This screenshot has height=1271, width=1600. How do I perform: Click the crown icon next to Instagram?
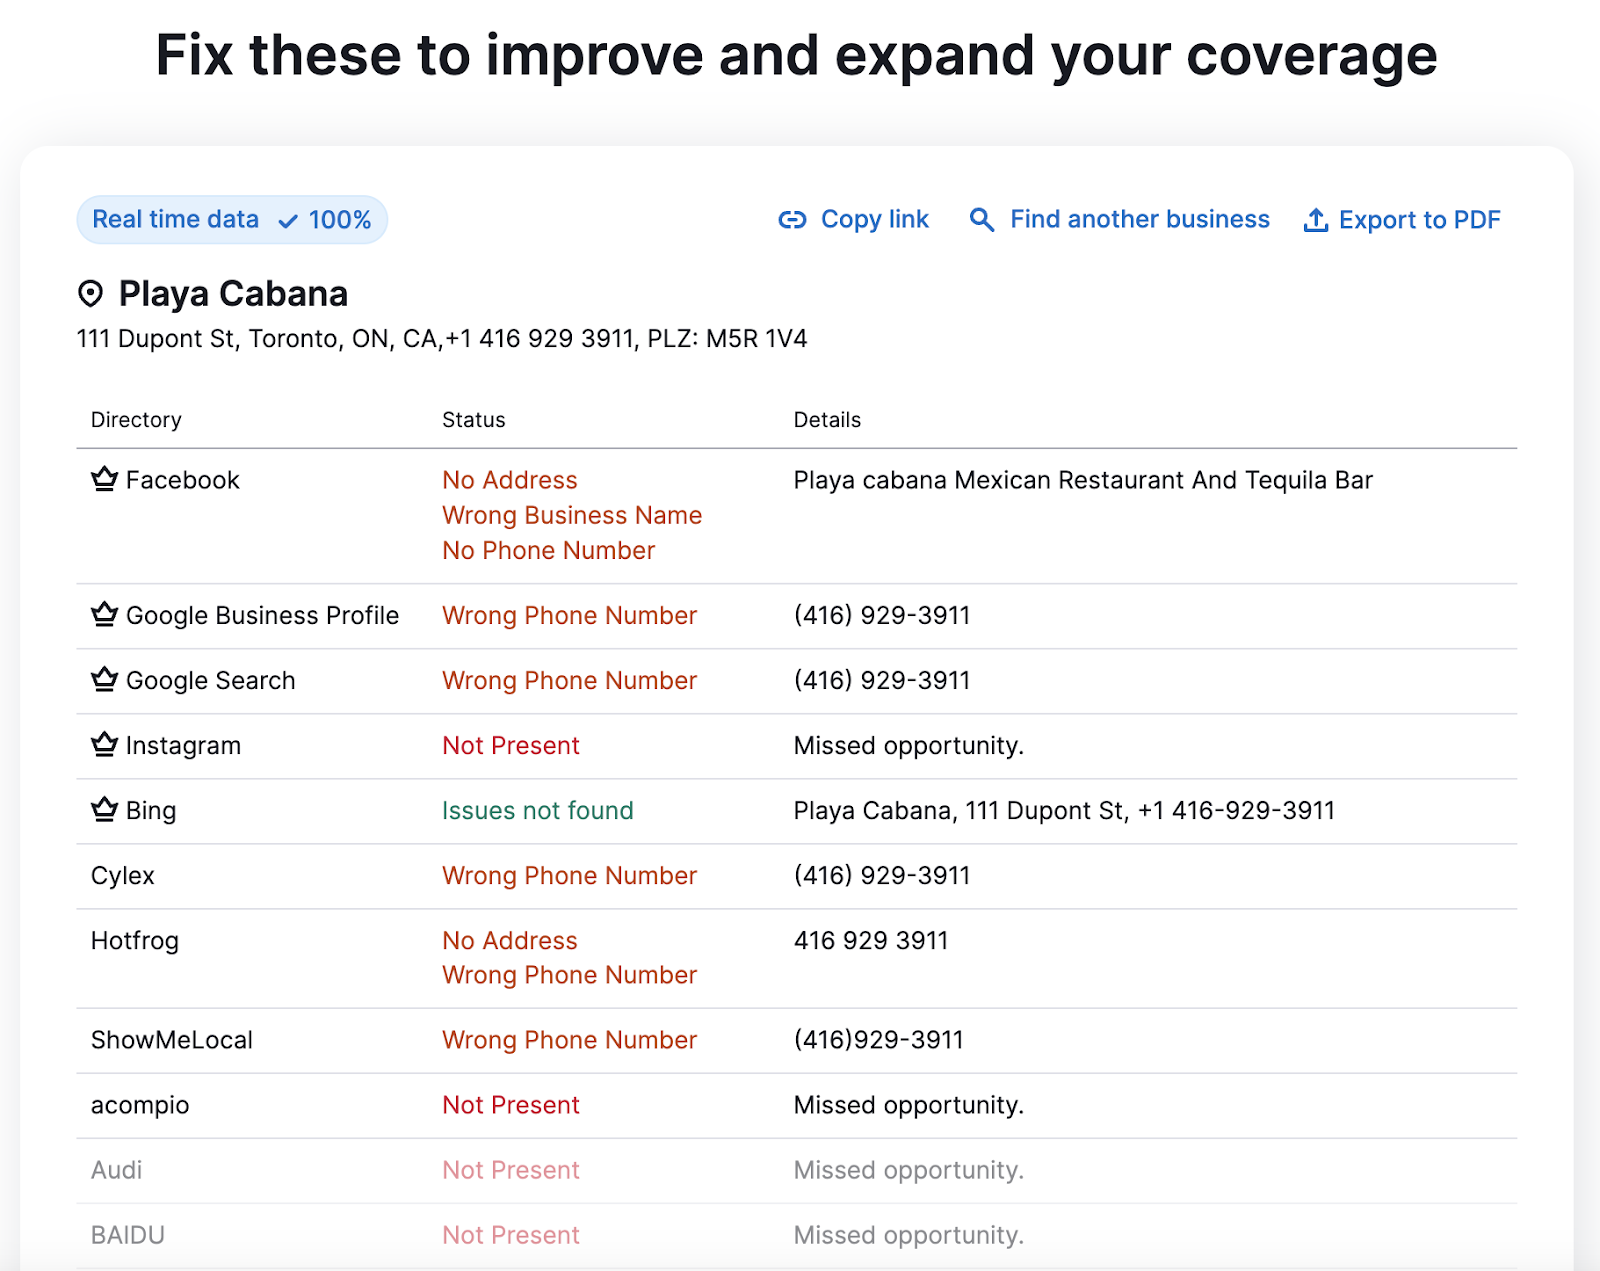[103, 745]
